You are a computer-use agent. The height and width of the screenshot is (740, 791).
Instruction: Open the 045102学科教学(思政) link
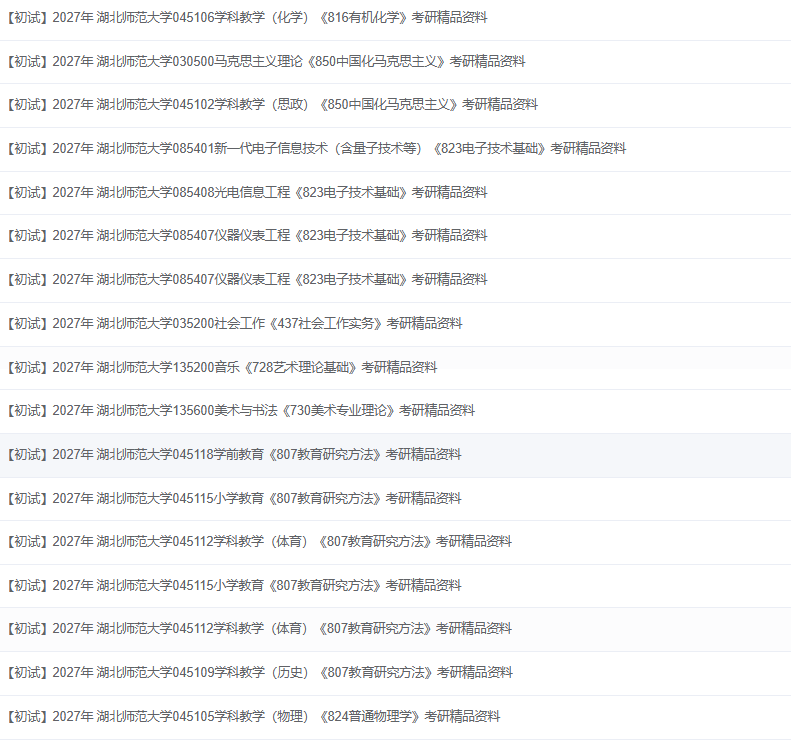click(272, 104)
